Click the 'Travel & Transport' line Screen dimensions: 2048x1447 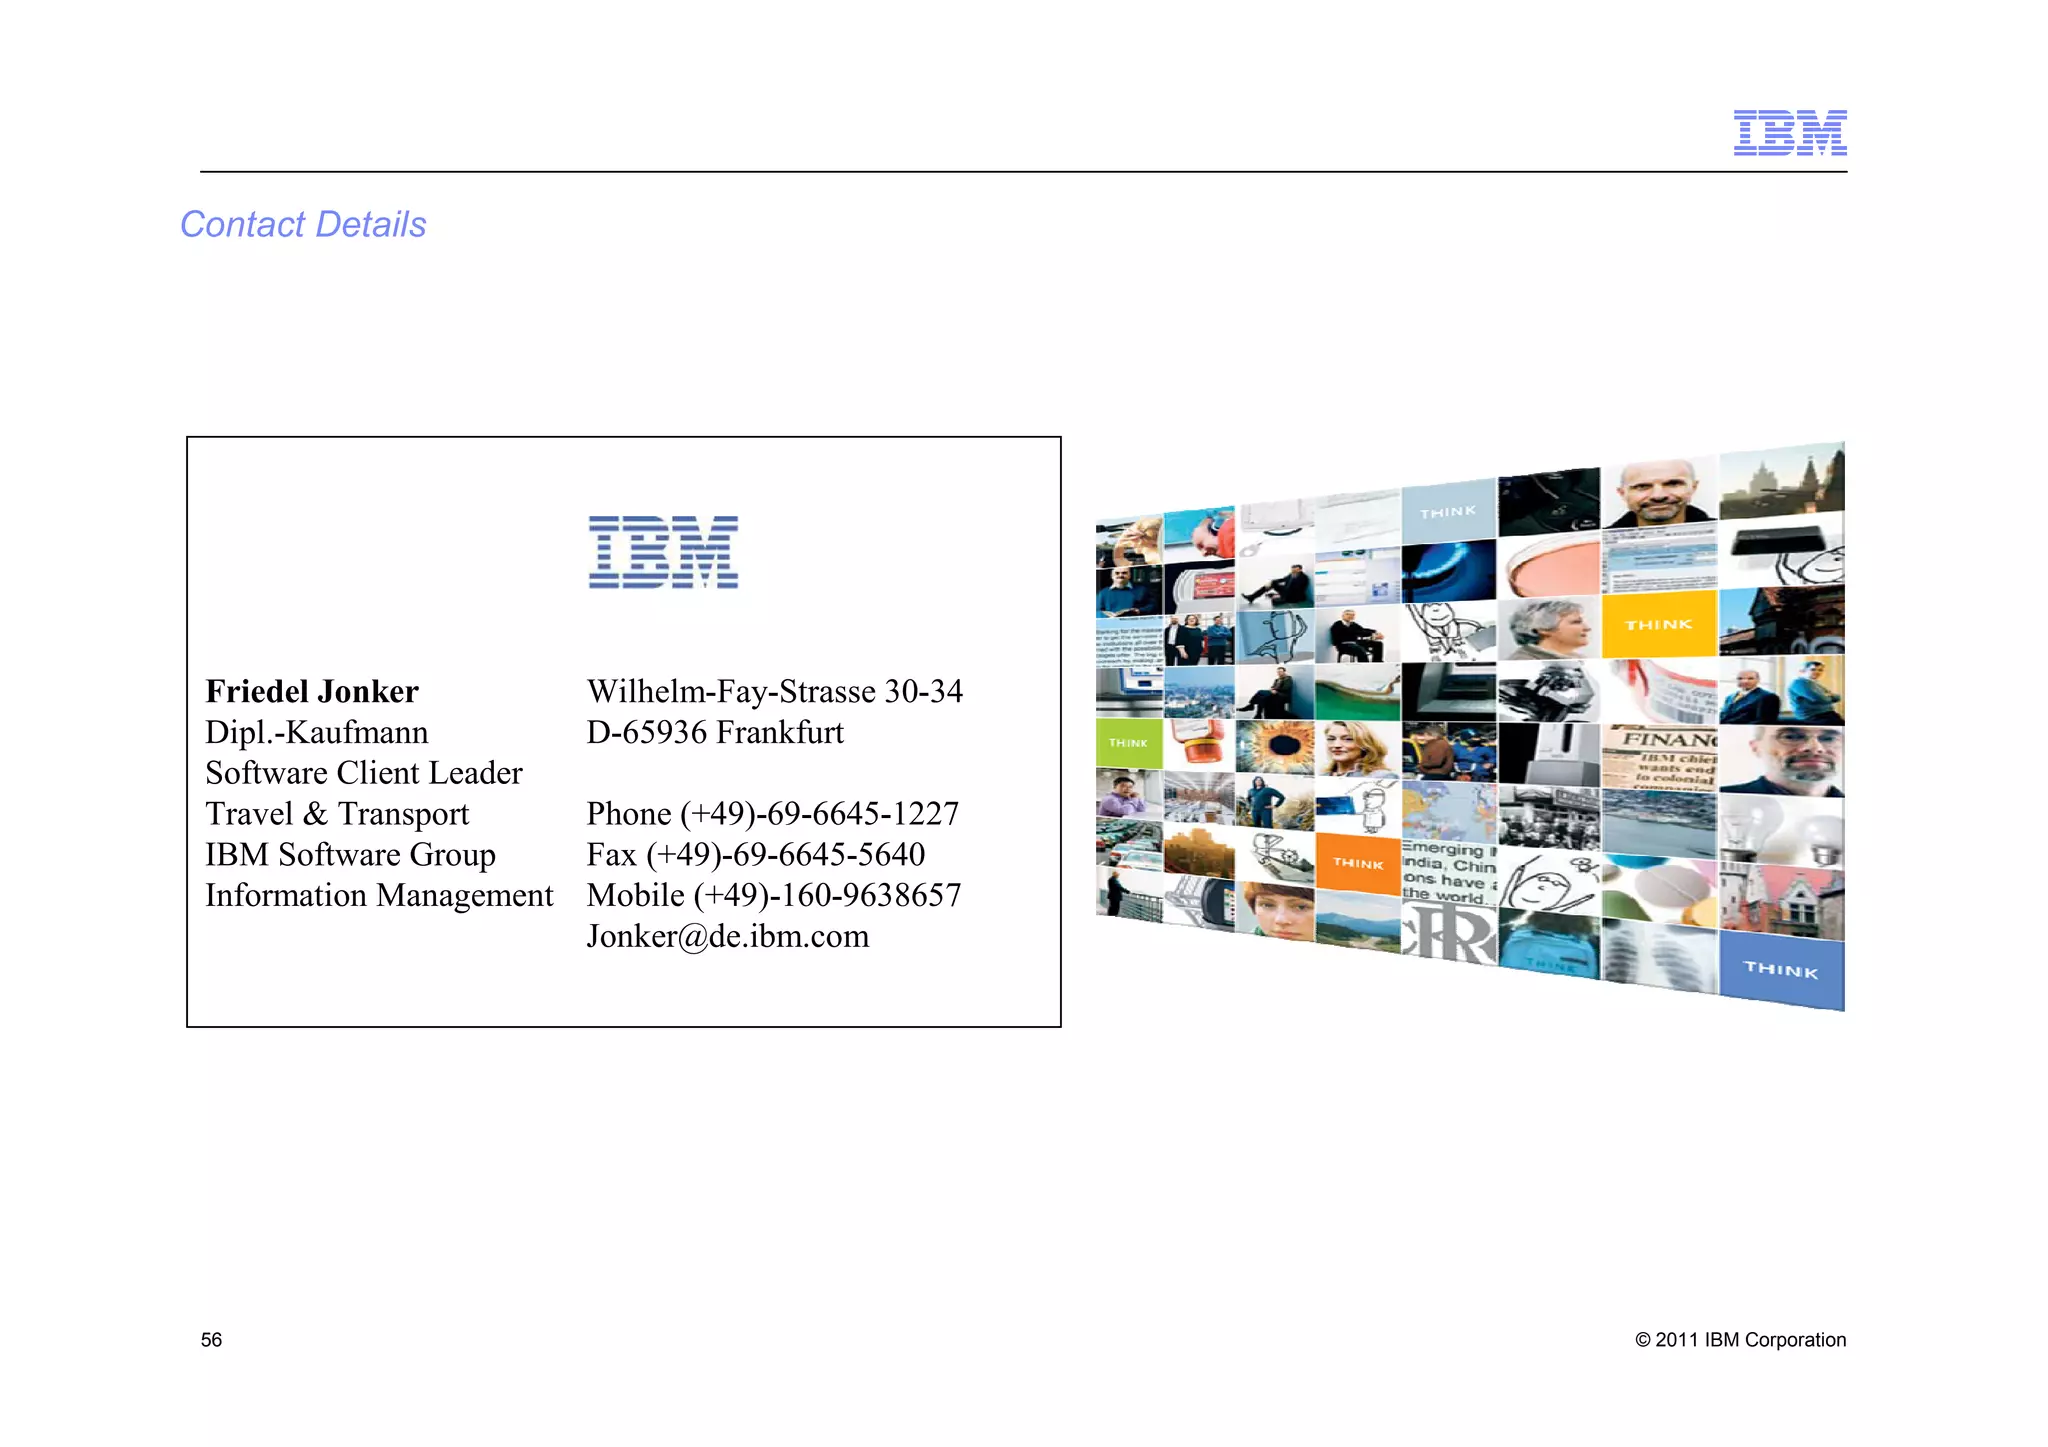pyautogui.click(x=337, y=814)
